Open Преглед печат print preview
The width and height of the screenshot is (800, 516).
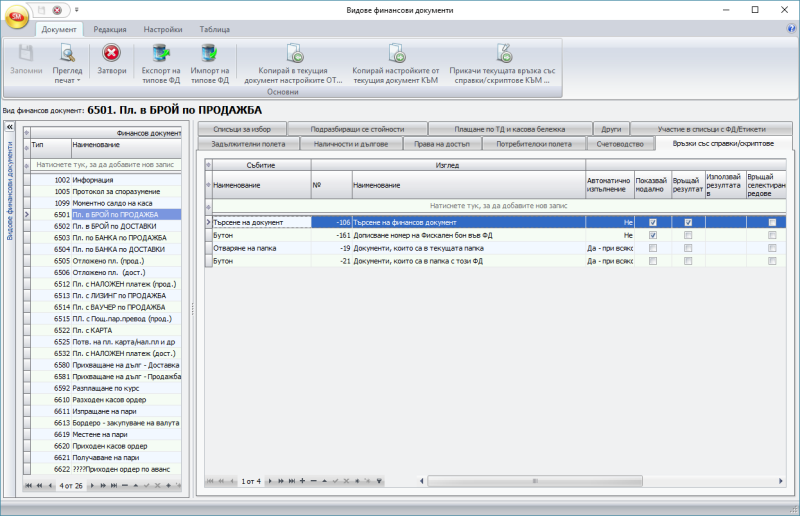coord(67,63)
